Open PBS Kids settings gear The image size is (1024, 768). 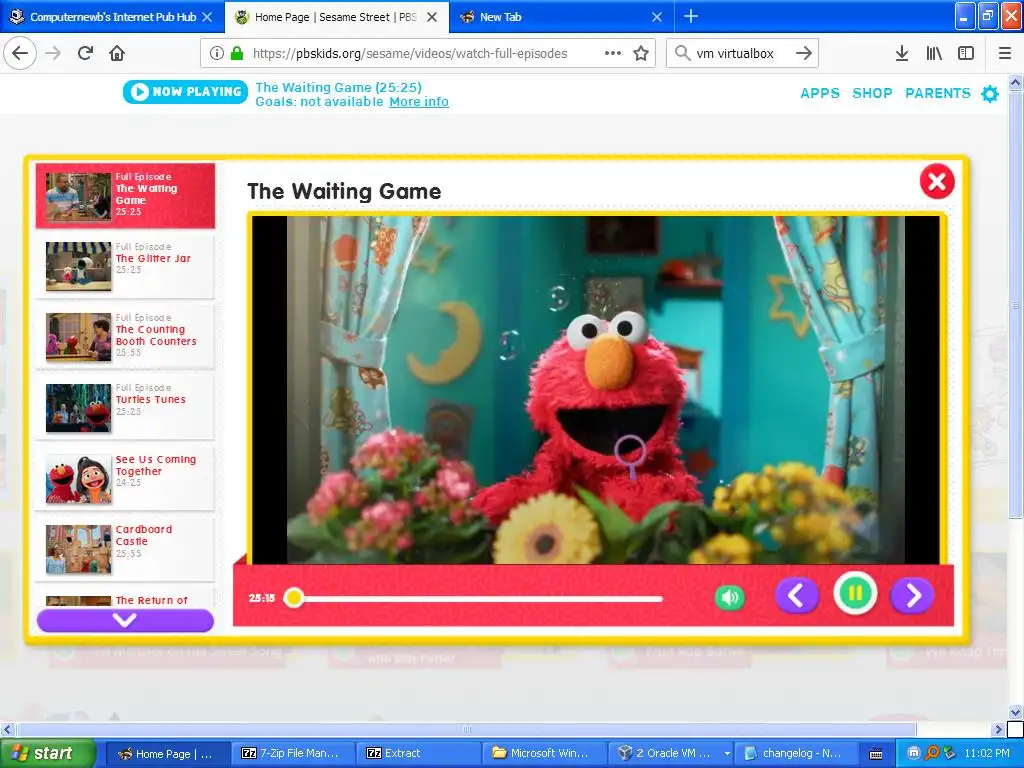coord(990,94)
